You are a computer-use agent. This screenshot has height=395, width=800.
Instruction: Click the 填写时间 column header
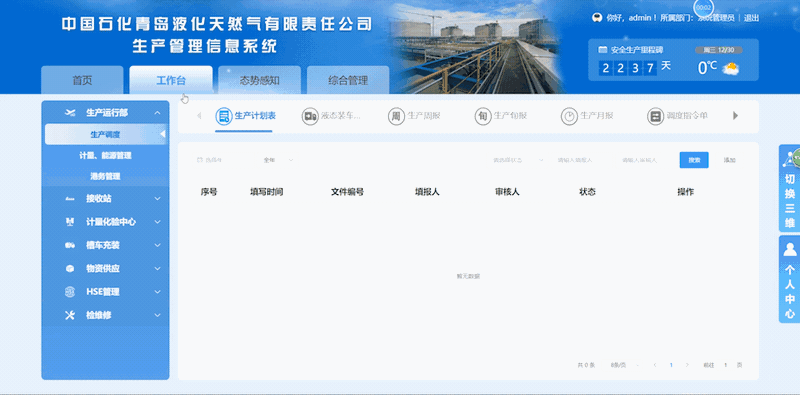click(x=266, y=192)
